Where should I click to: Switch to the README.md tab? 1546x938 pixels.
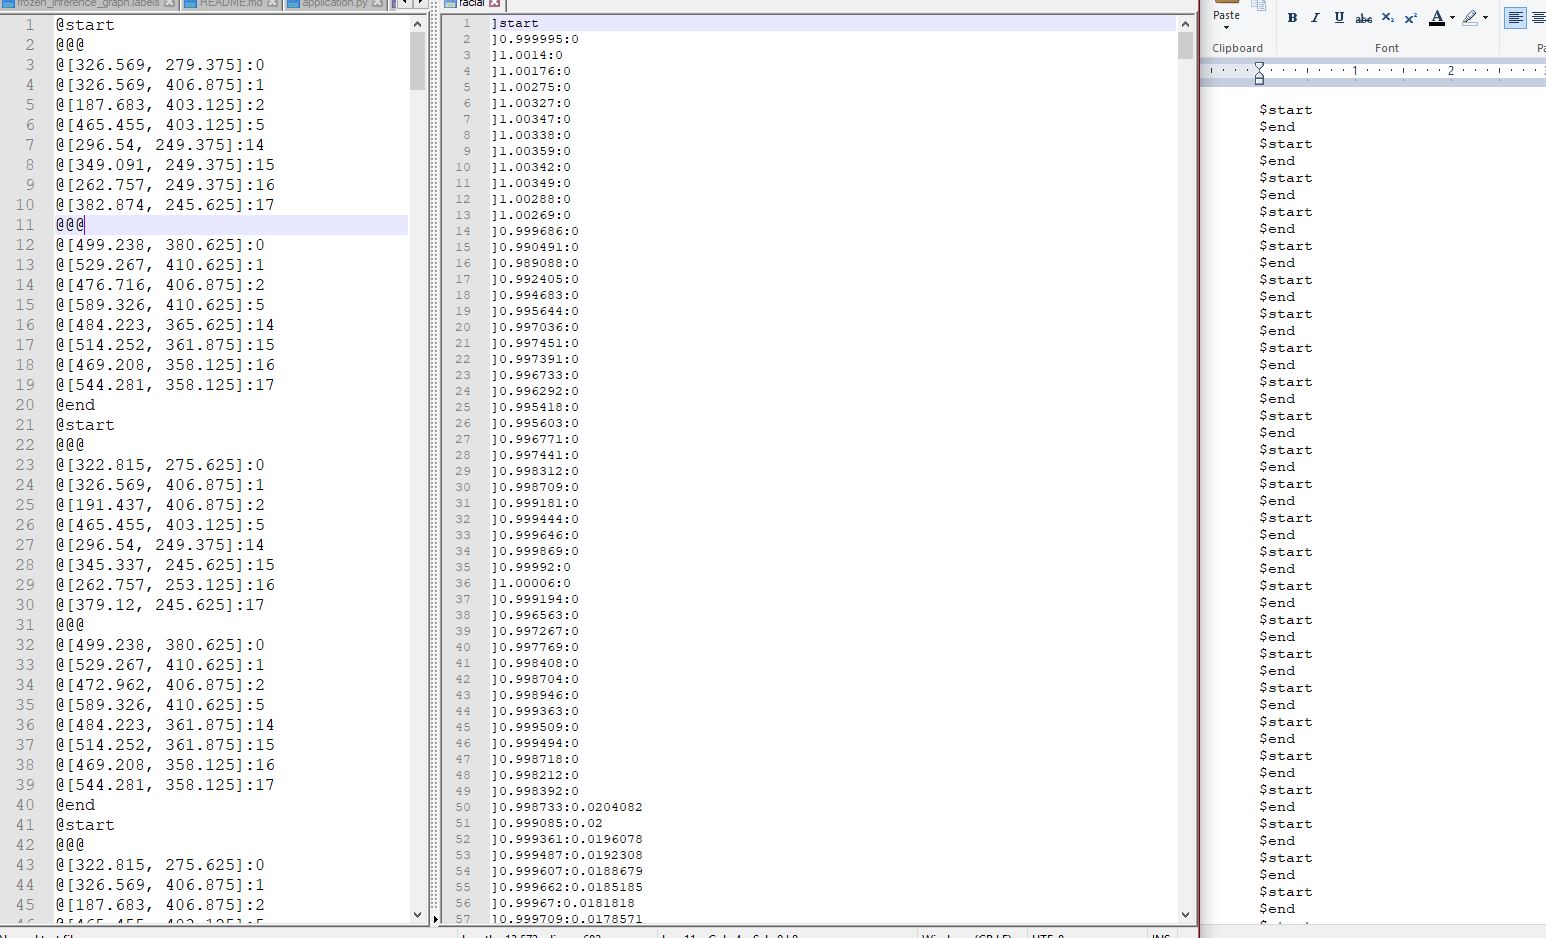point(230,4)
